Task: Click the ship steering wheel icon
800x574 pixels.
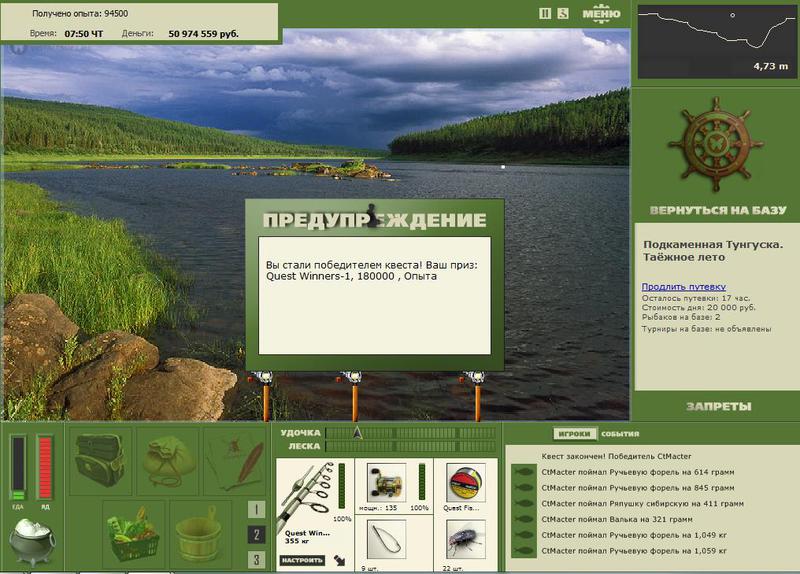Action: (x=715, y=143)
